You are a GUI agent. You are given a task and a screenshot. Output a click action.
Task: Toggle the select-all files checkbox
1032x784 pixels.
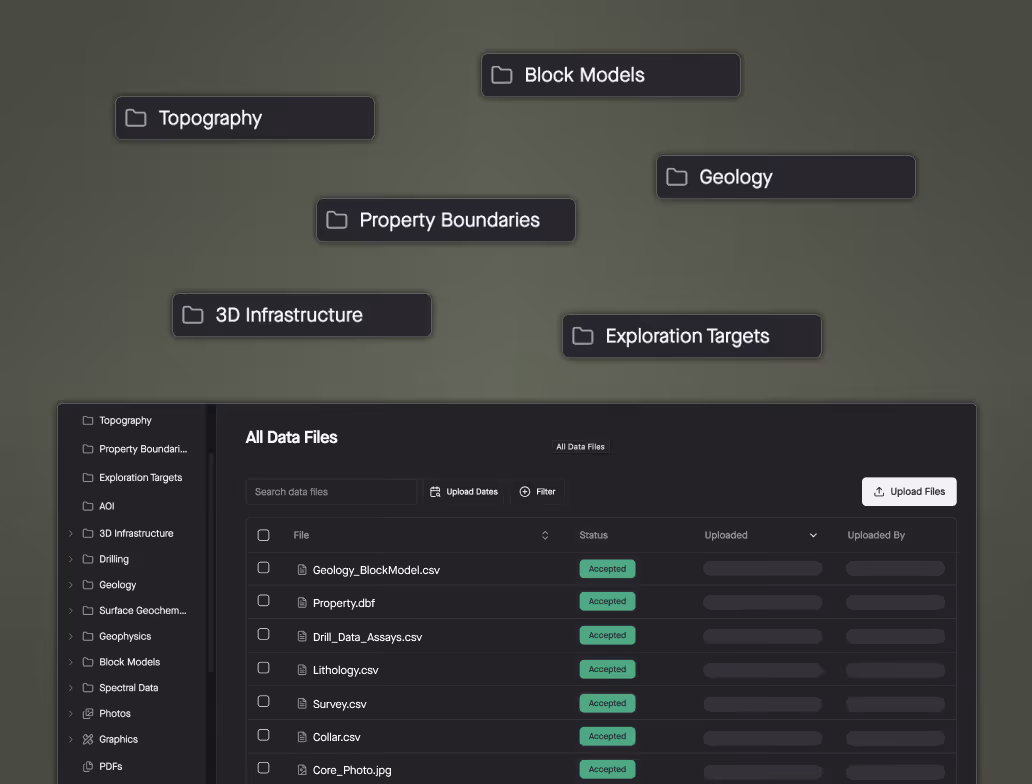[263, 535]
